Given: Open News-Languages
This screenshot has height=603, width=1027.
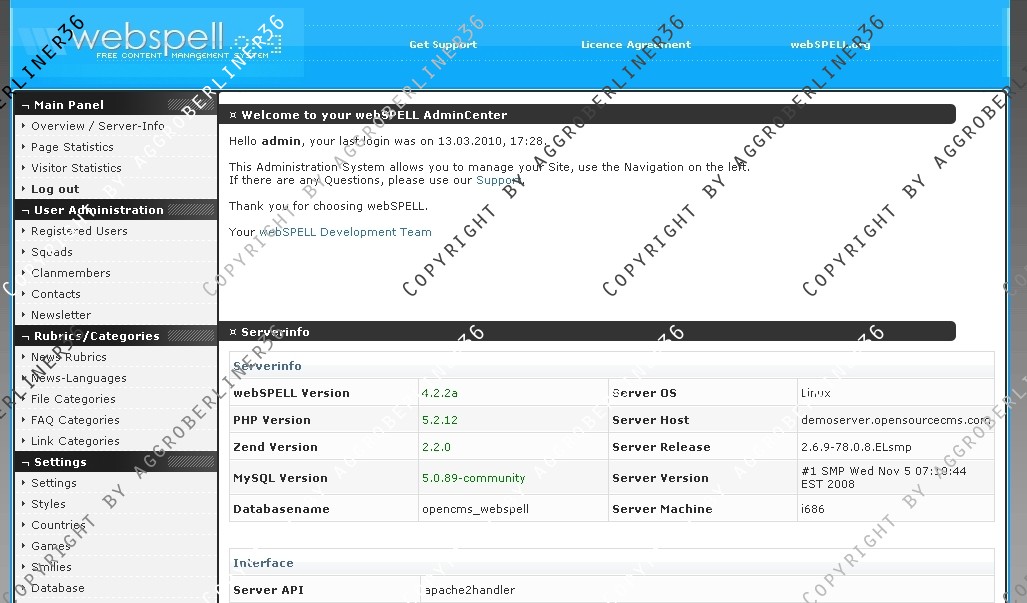Looking at the screenshot, I should coord(79,378).
